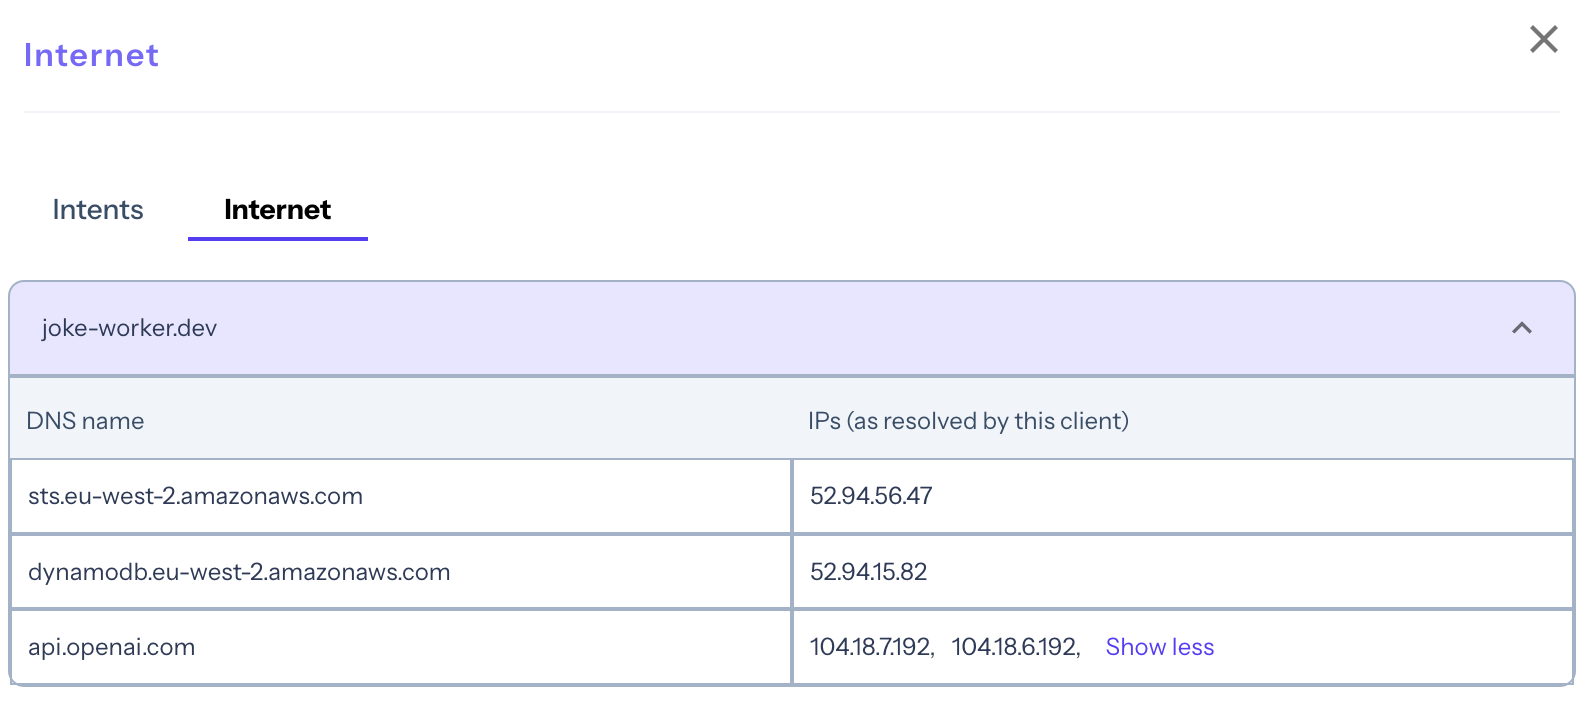Collapse the joke-worker.dev section chevron

(1522, 328)
